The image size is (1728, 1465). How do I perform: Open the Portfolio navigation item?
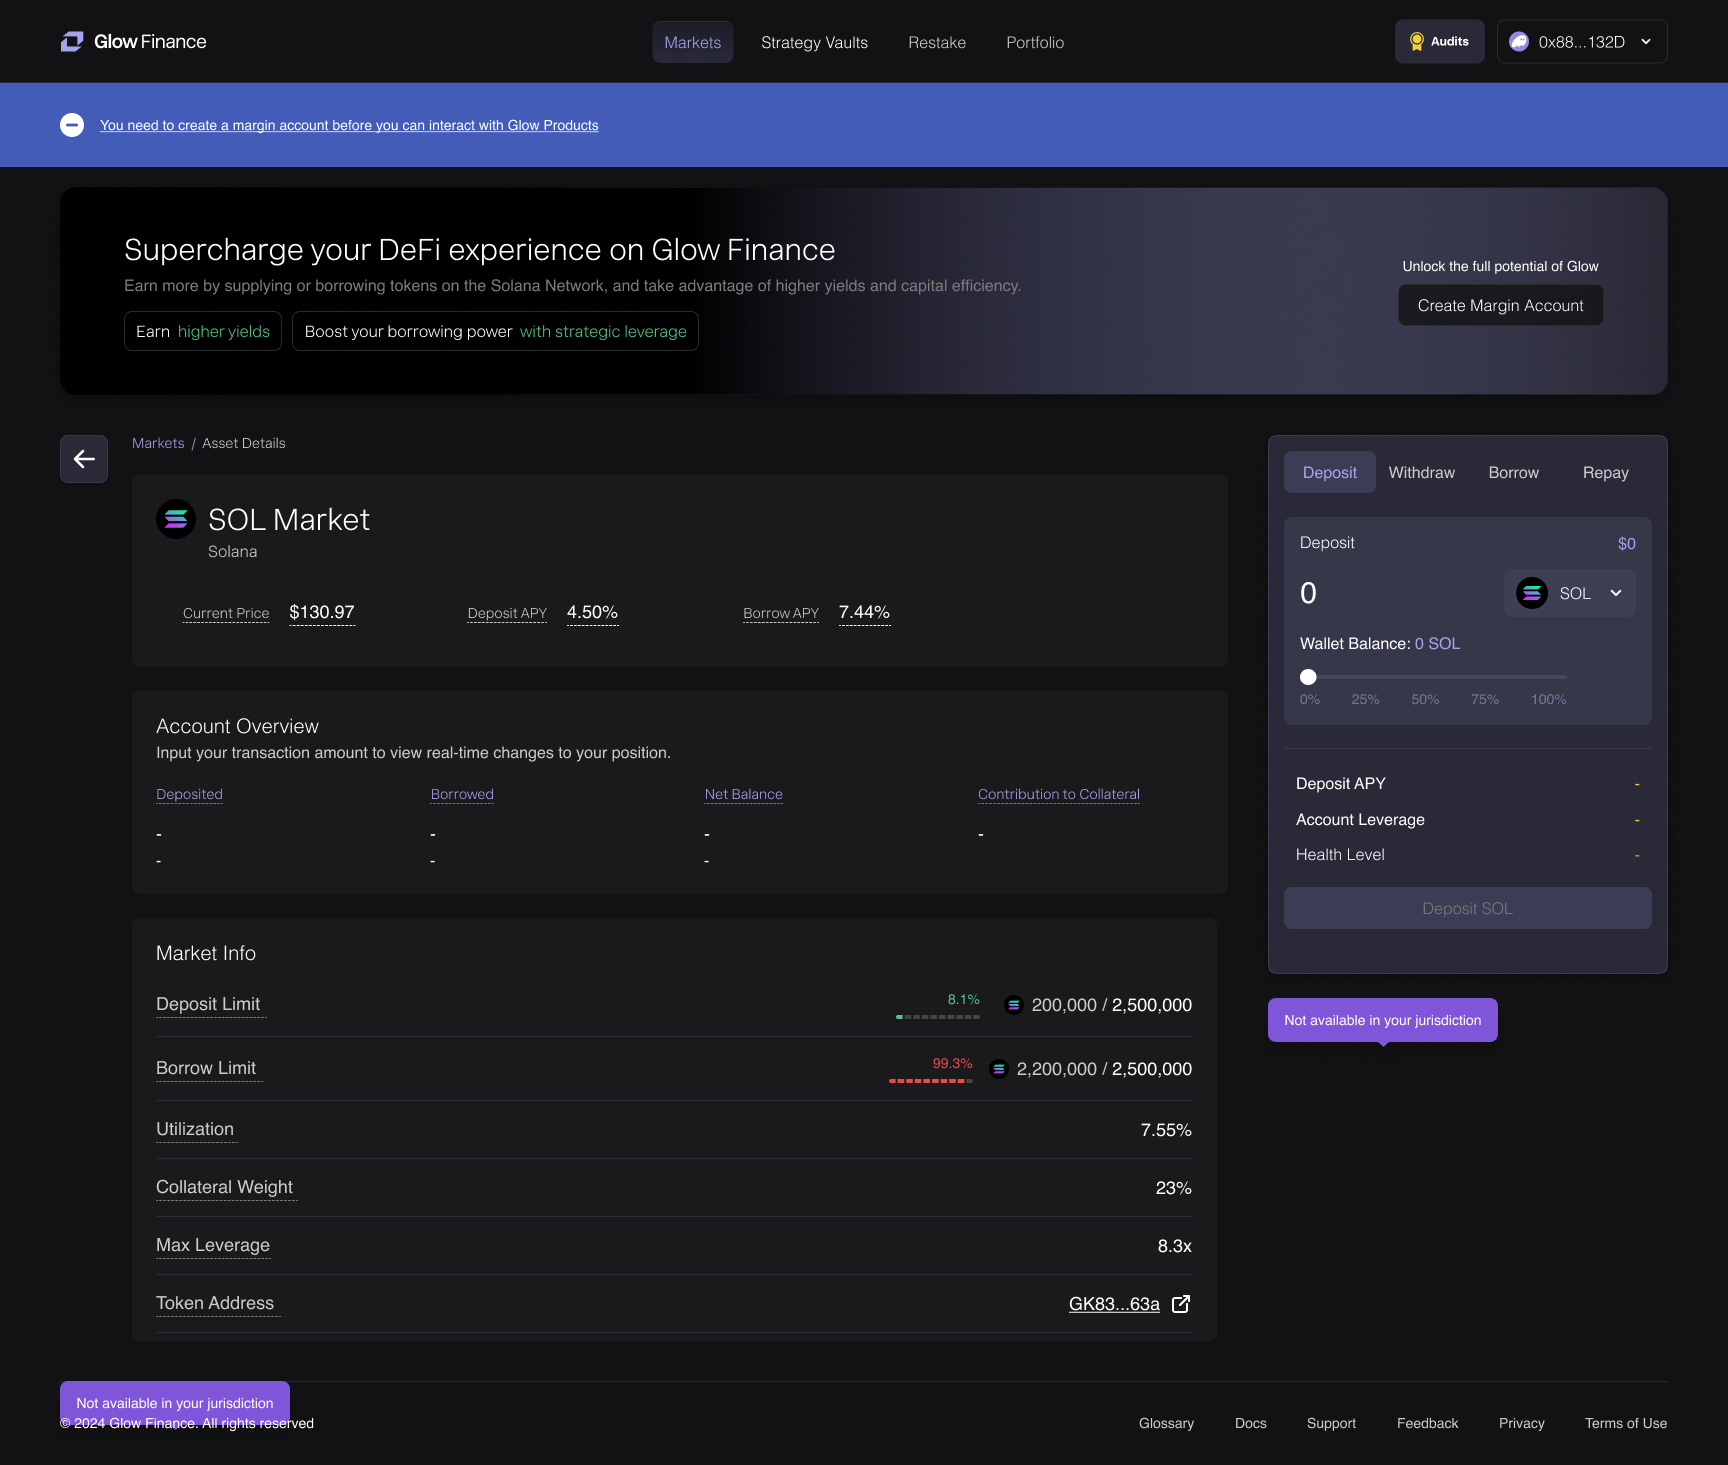[1035, 42]
